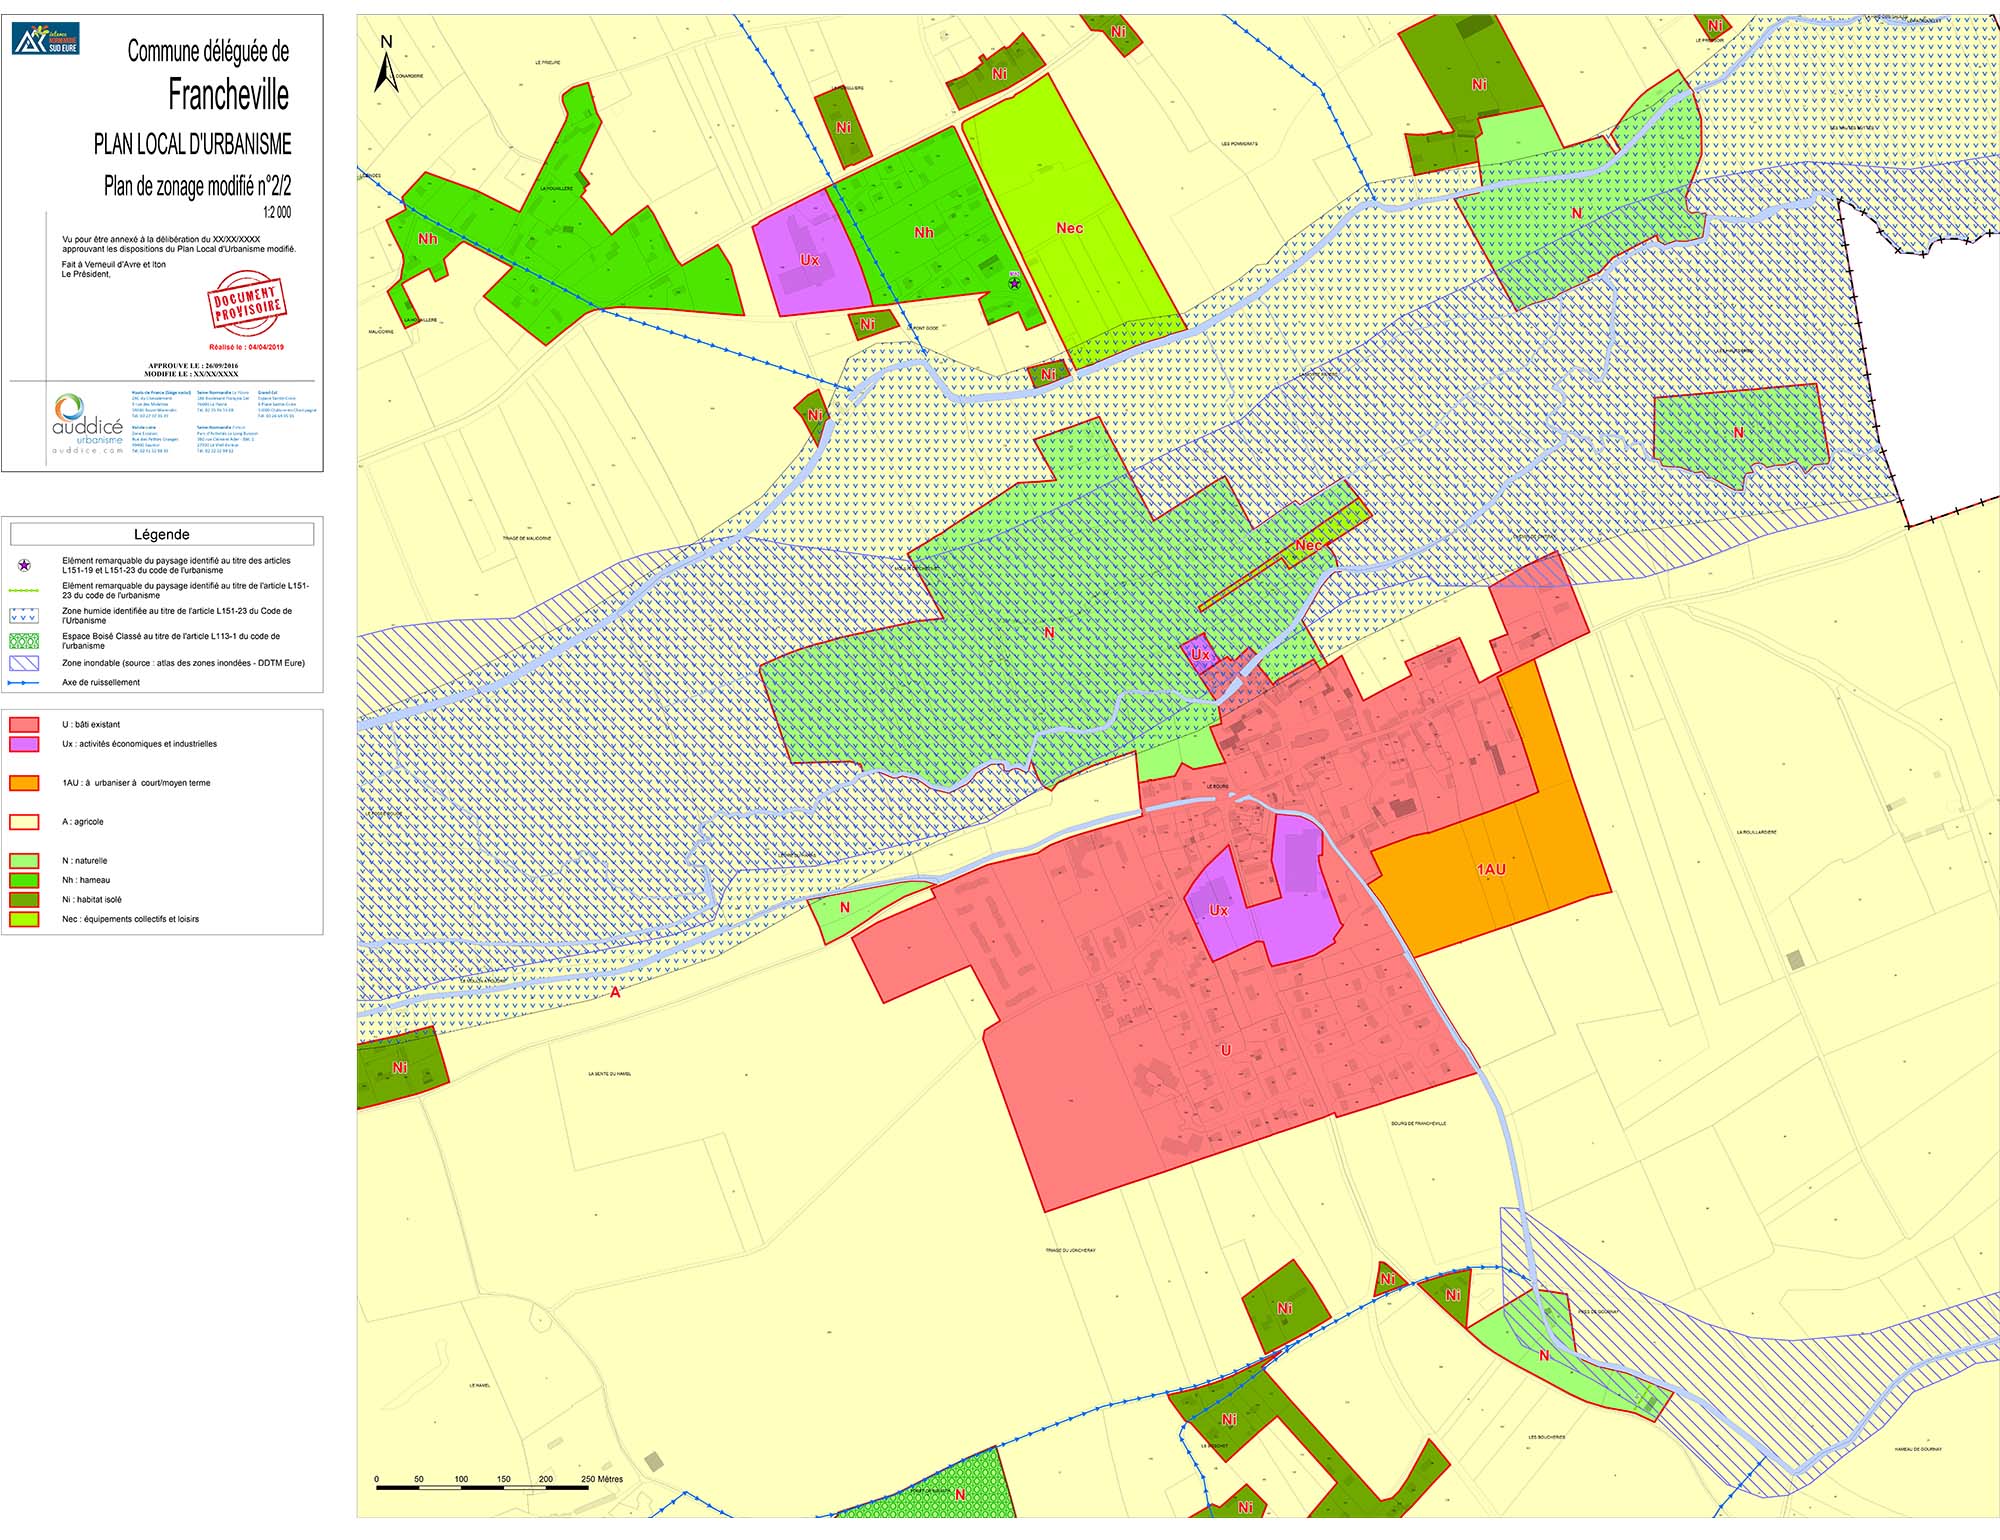Select the orange 1AU legend swatch
2000x1540 pixels.
24,783
